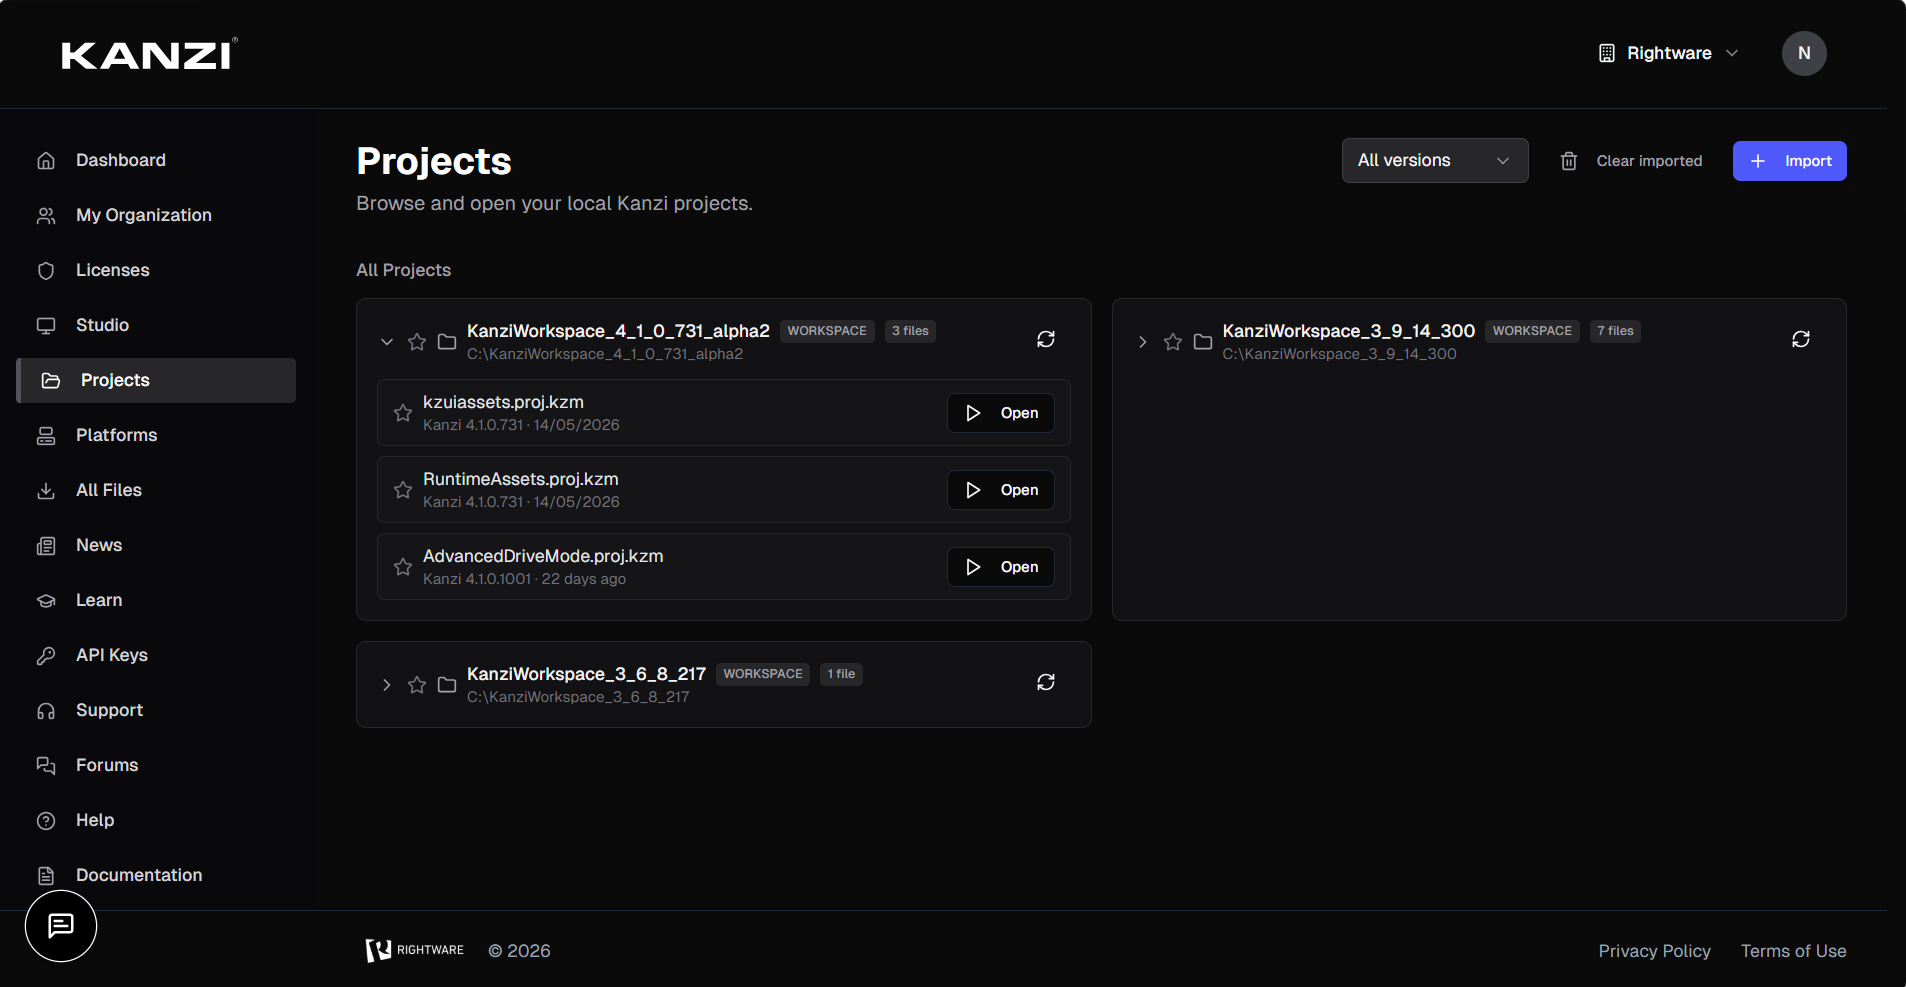1906x987 pixels.
Task: Open Documentation in sidebar
Action: click(156, 875)
